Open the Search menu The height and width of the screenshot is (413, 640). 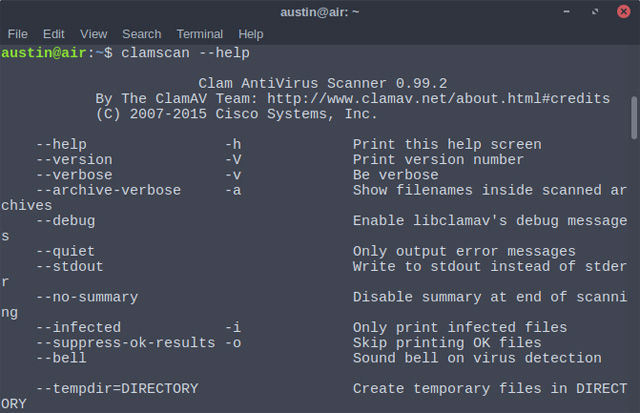coord(141,33)
